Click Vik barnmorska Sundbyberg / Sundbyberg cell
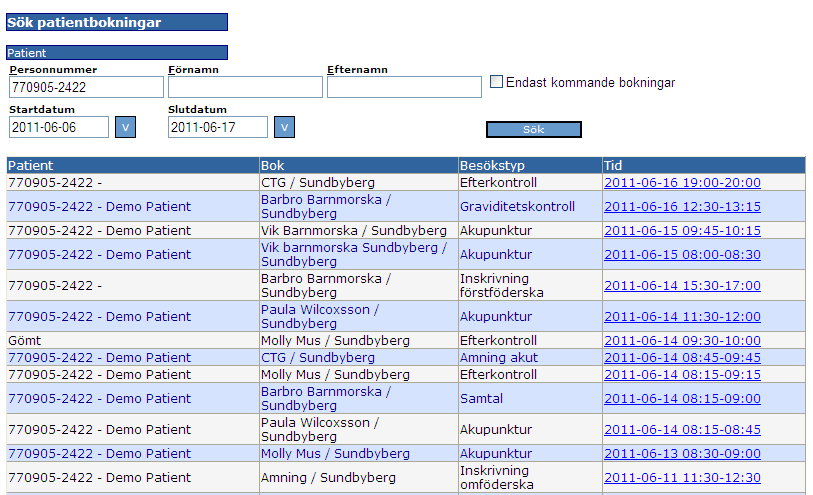813x495 pixels. (359, 254)
